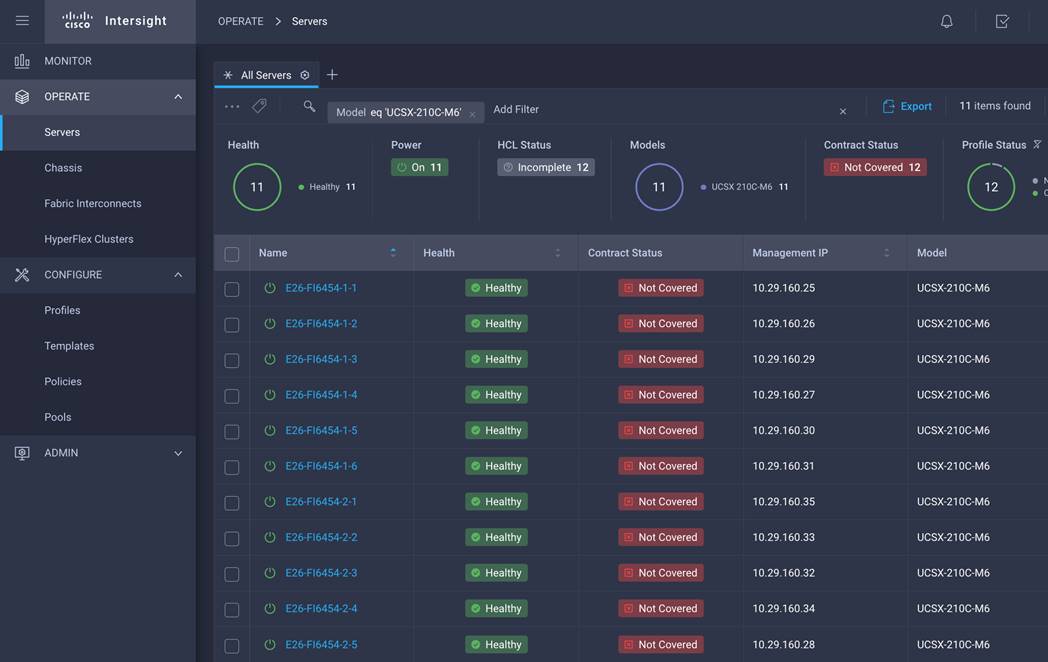Click power icon for E26-FI6454-2-2
The height and width of the screenshot is (662, 1048).
click(270, 537)
